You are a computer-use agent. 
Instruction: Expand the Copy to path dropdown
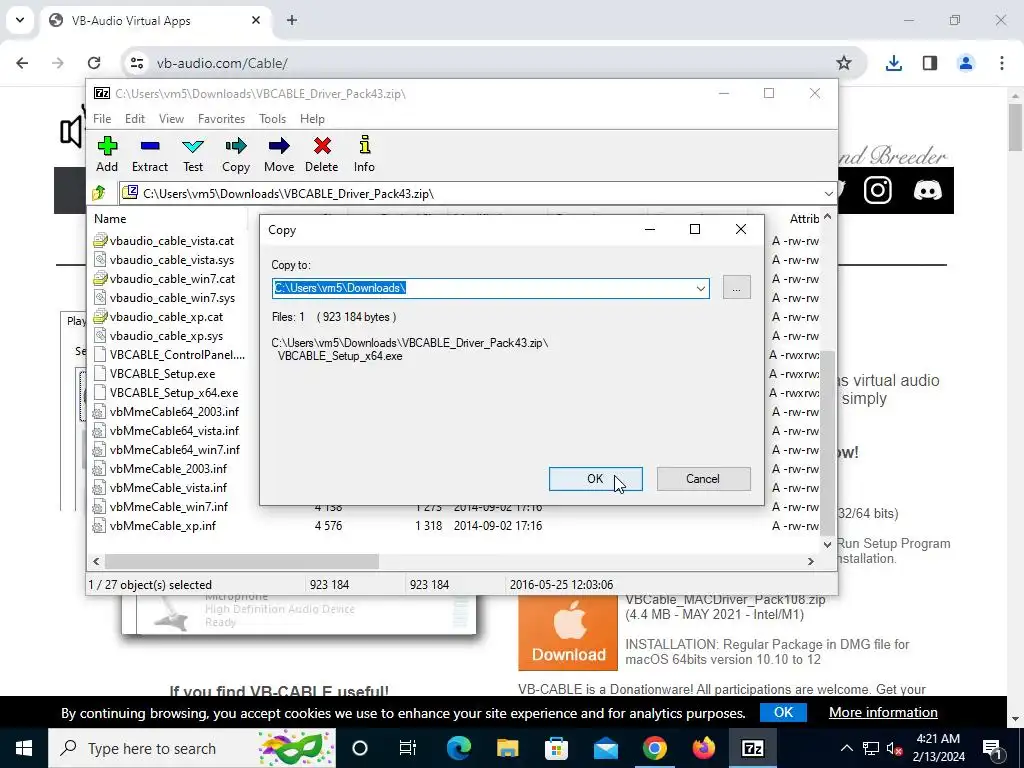(701, 288)
